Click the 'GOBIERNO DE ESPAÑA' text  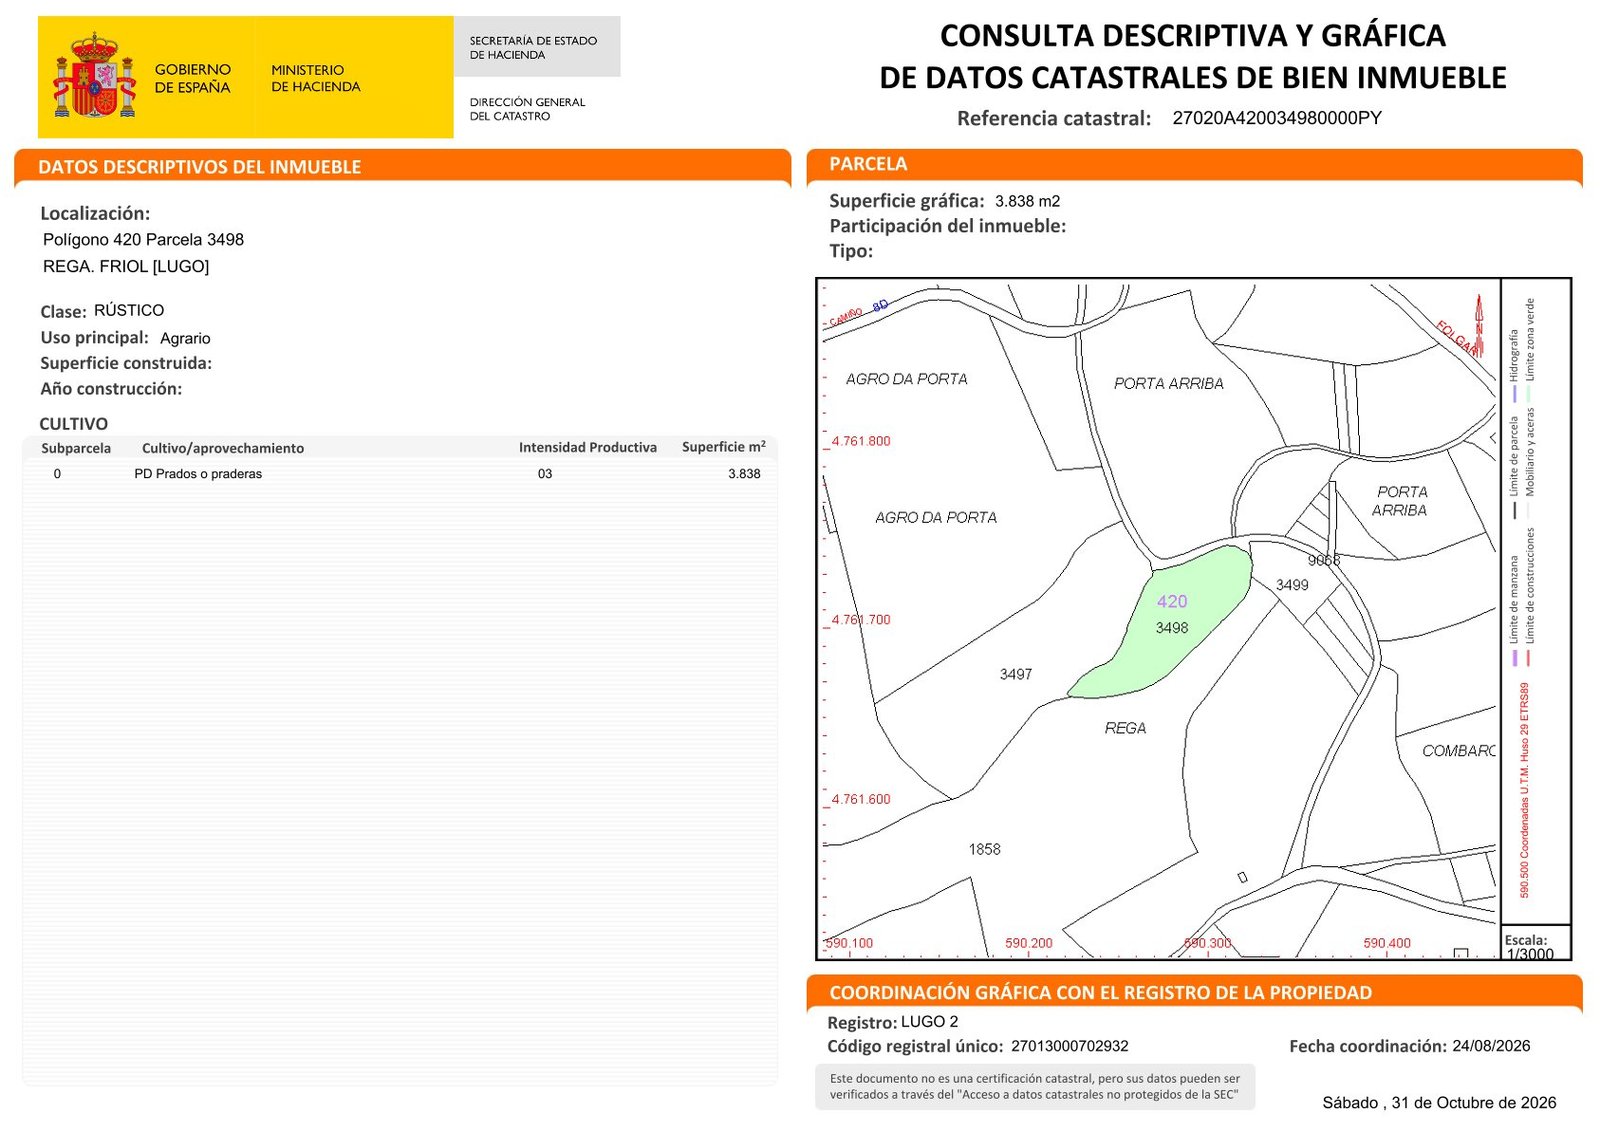(192, 78)
